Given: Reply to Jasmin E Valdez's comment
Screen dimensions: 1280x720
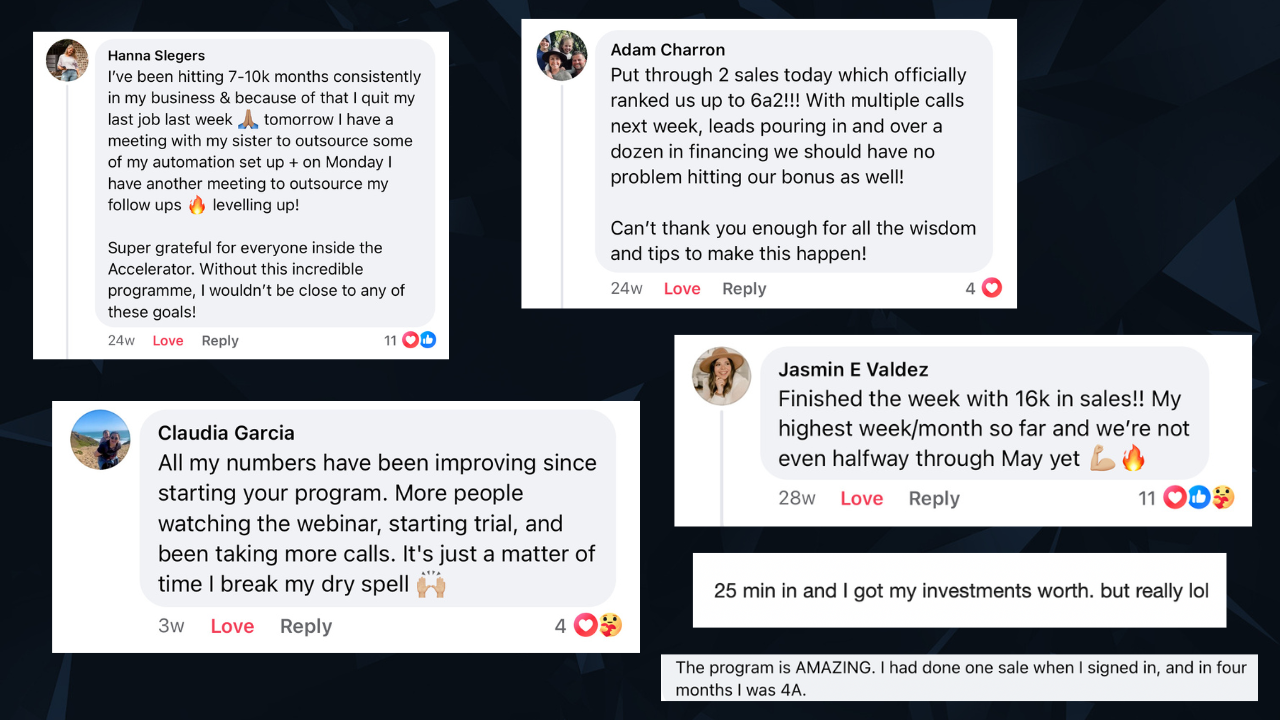Looking at the screenshot, I should [x=934, y=499].
